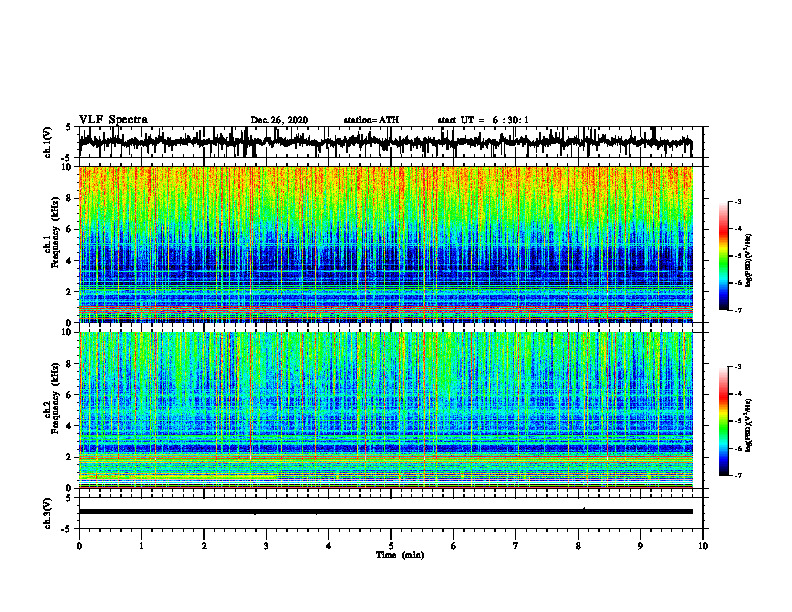Click the "-3" label on ch.2 colorbar

[x=738, y=367]
